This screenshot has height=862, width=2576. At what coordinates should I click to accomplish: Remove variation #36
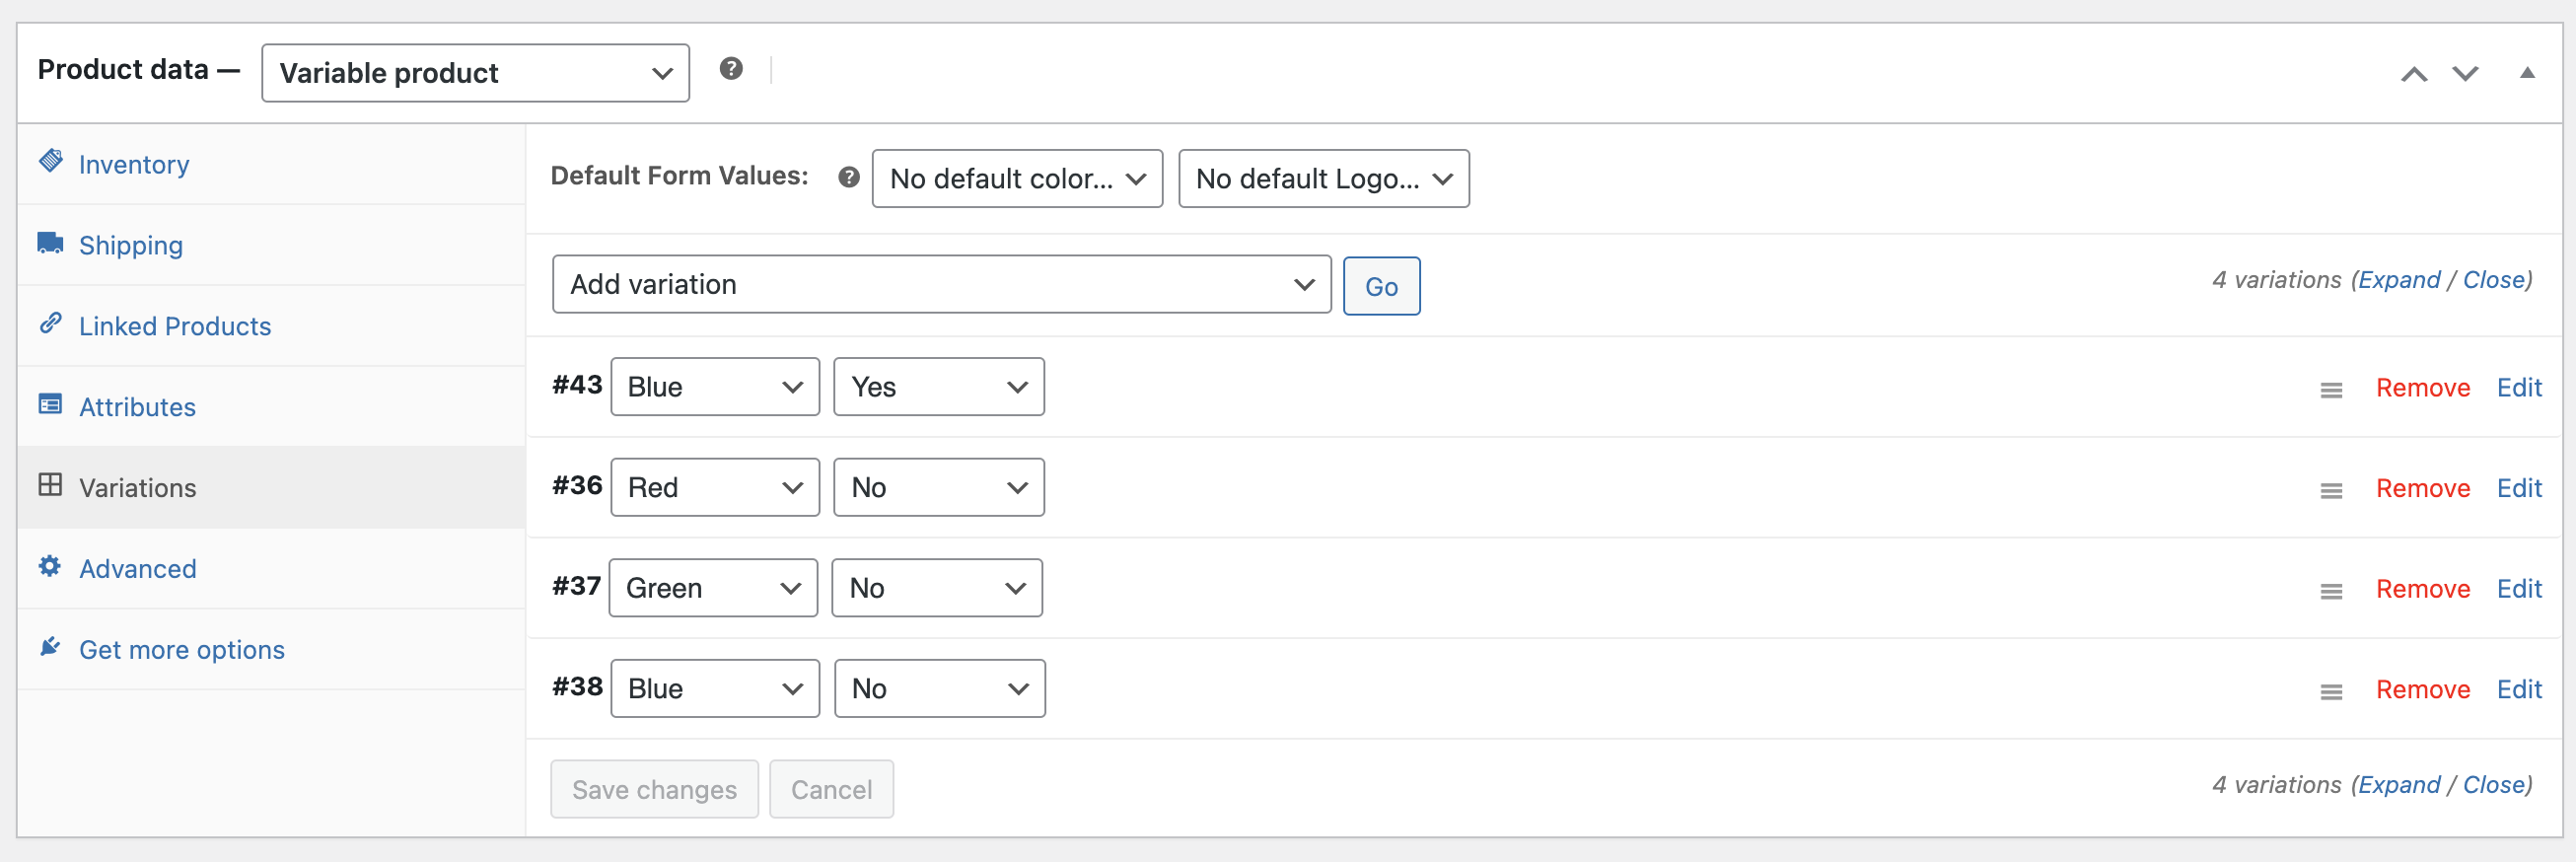click(2422, 489)
